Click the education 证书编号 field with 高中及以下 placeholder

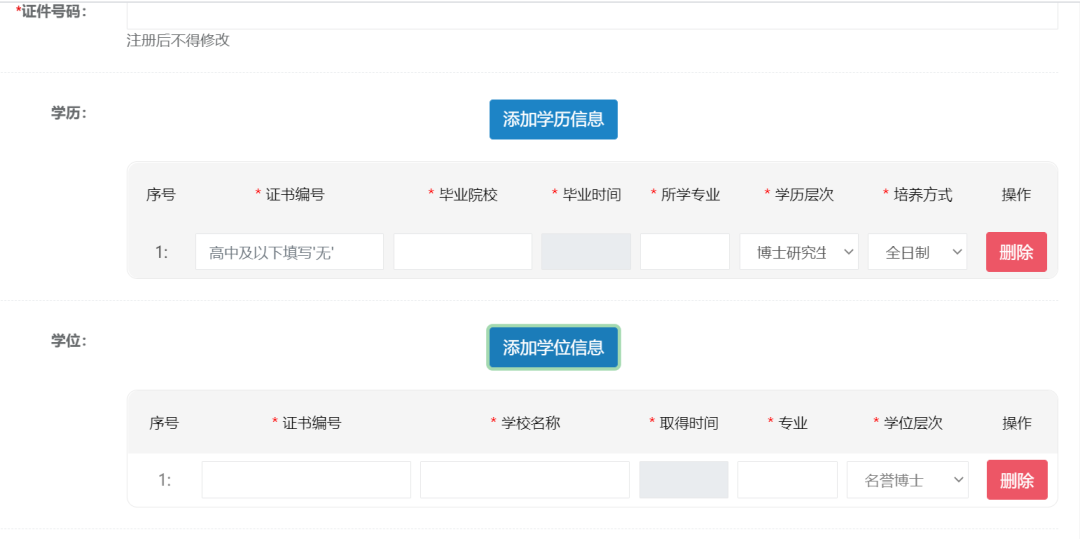289,252
